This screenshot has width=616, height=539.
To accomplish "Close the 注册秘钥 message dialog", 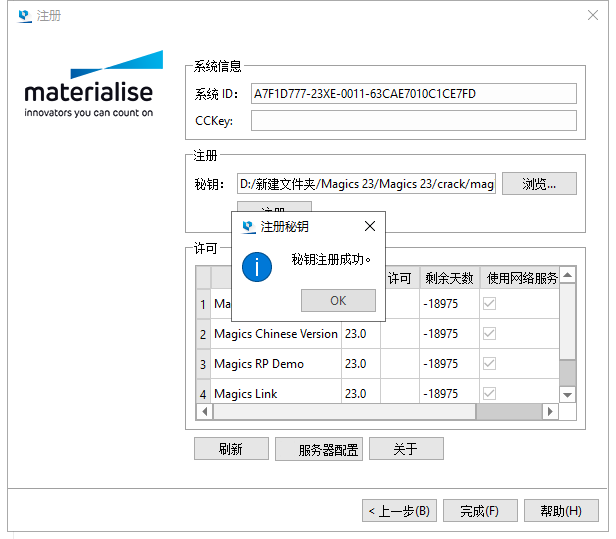I will 370,226.
